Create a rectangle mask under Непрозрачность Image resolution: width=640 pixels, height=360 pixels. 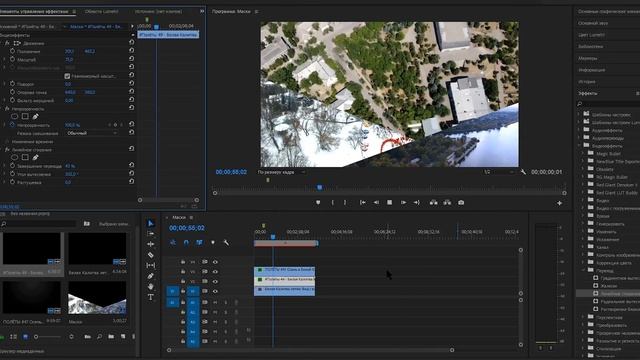[25, 117]
